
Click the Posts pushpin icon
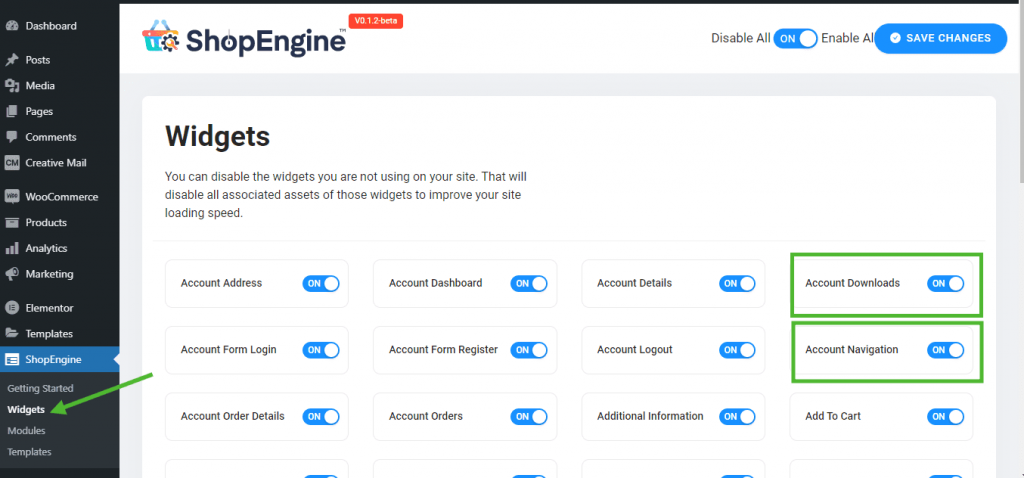(12, 60)
